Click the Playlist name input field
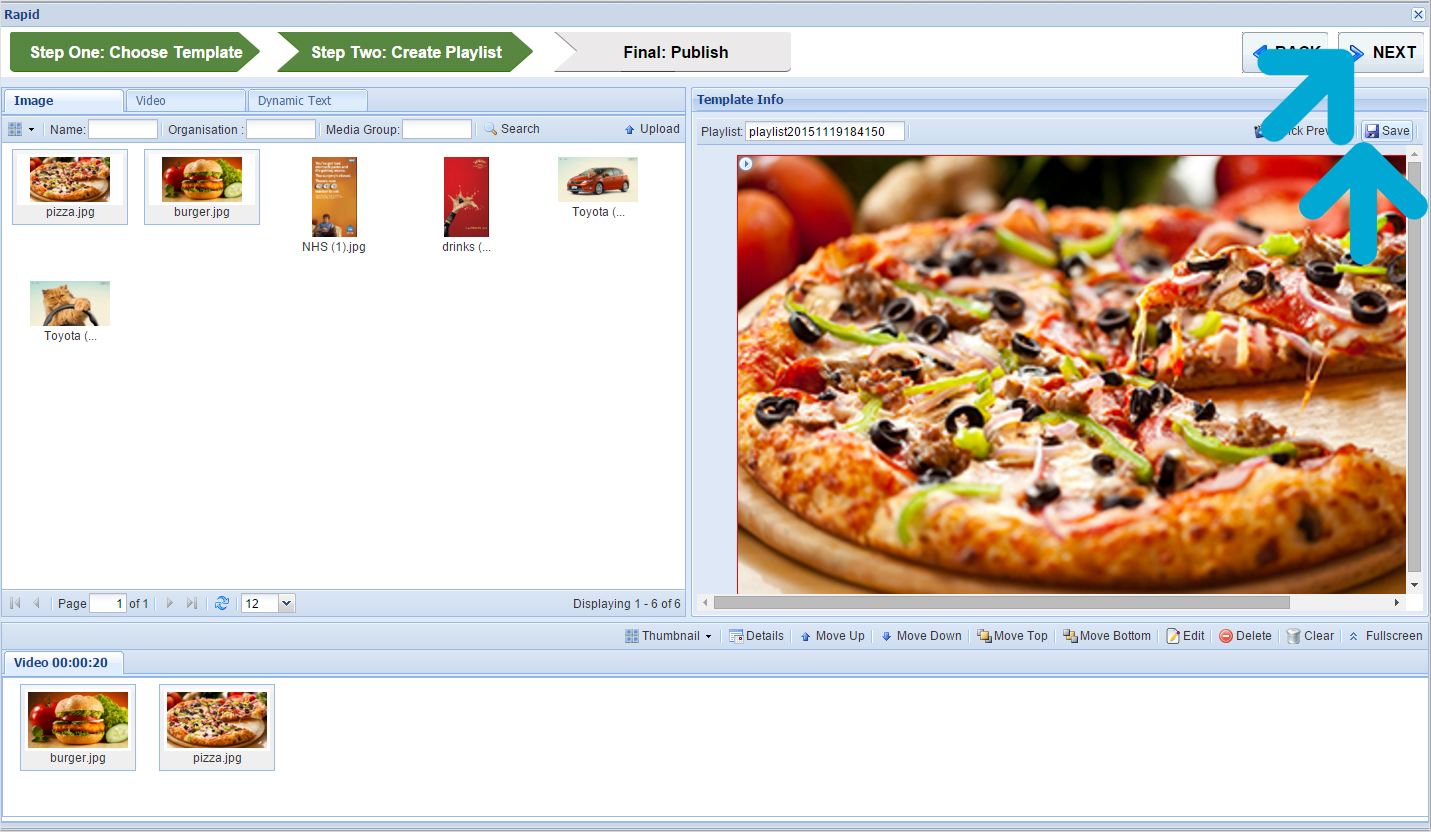Image resolution: width=1431 pixels, height=832 pixels. pyautogui.click(x=824, y=131)
